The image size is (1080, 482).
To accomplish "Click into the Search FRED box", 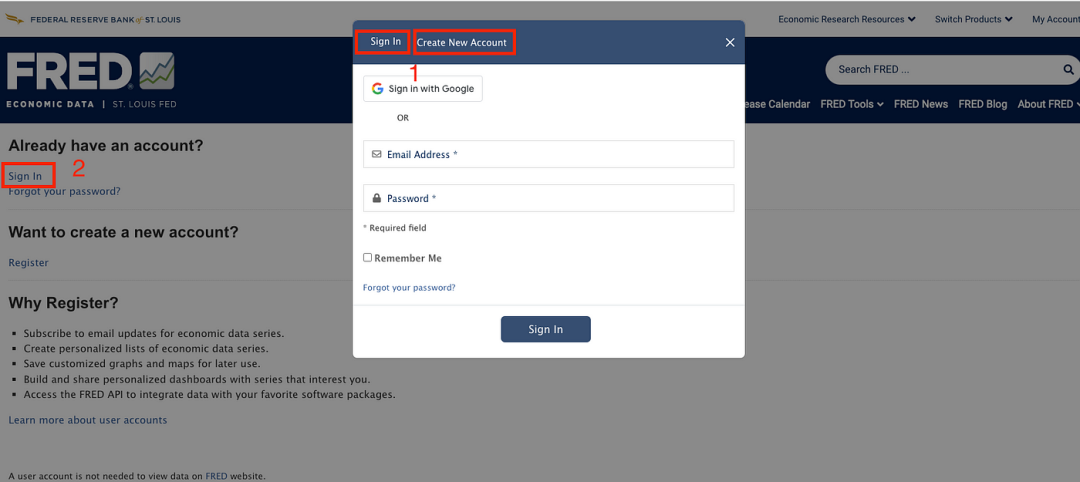I will coord(944,70).
